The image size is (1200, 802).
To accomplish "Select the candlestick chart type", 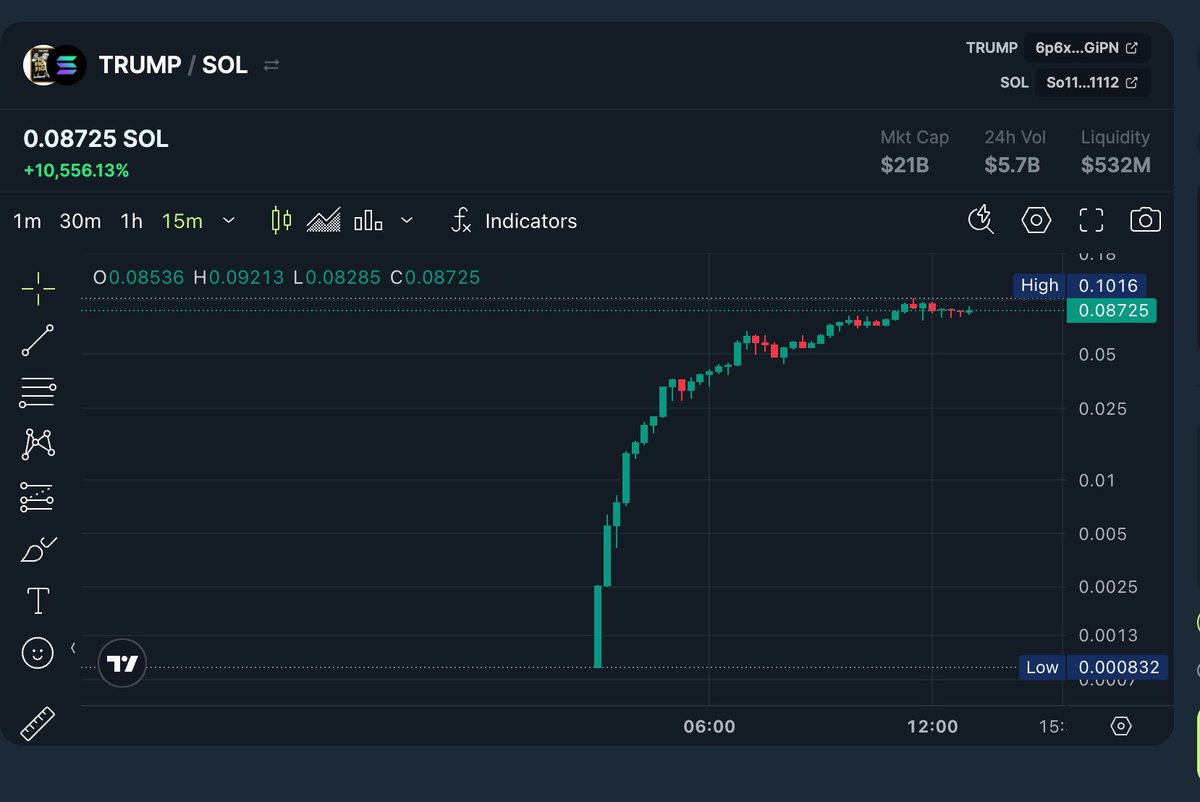I will [282, 220].
